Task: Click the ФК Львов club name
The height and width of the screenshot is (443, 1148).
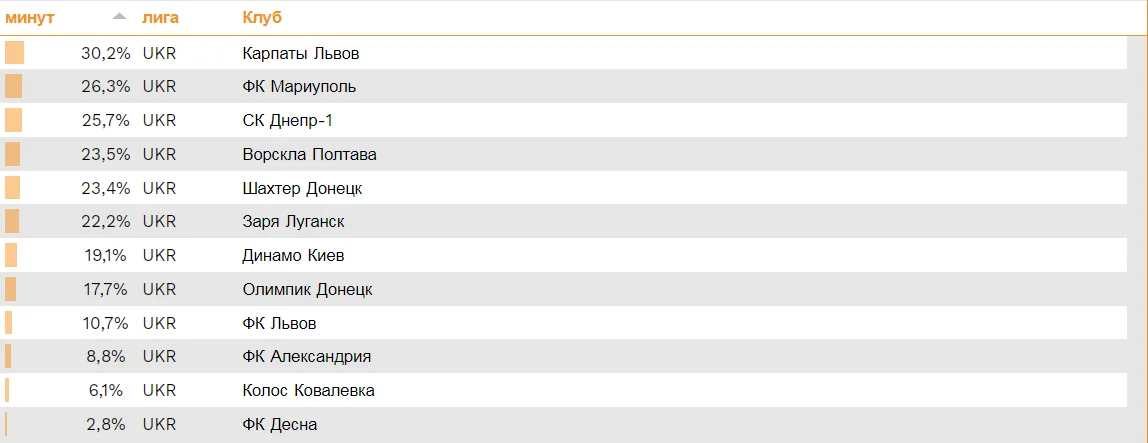Action: pyautogui.click(x=279, y=323)
